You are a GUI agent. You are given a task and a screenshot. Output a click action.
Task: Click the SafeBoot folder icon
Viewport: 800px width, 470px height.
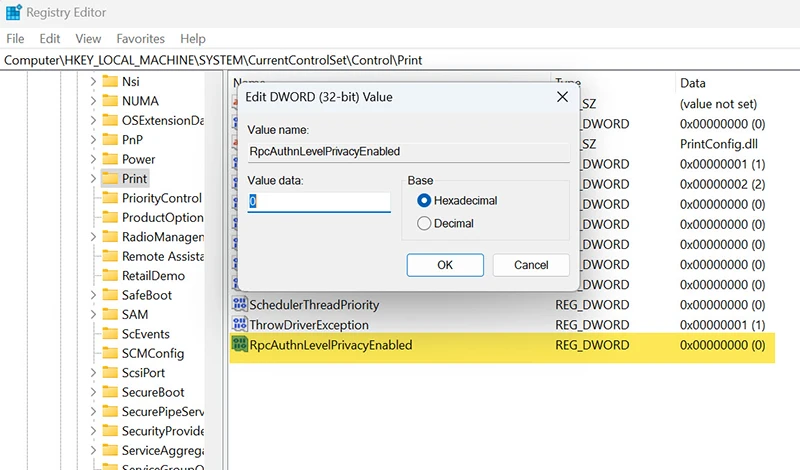click(110, 295)
